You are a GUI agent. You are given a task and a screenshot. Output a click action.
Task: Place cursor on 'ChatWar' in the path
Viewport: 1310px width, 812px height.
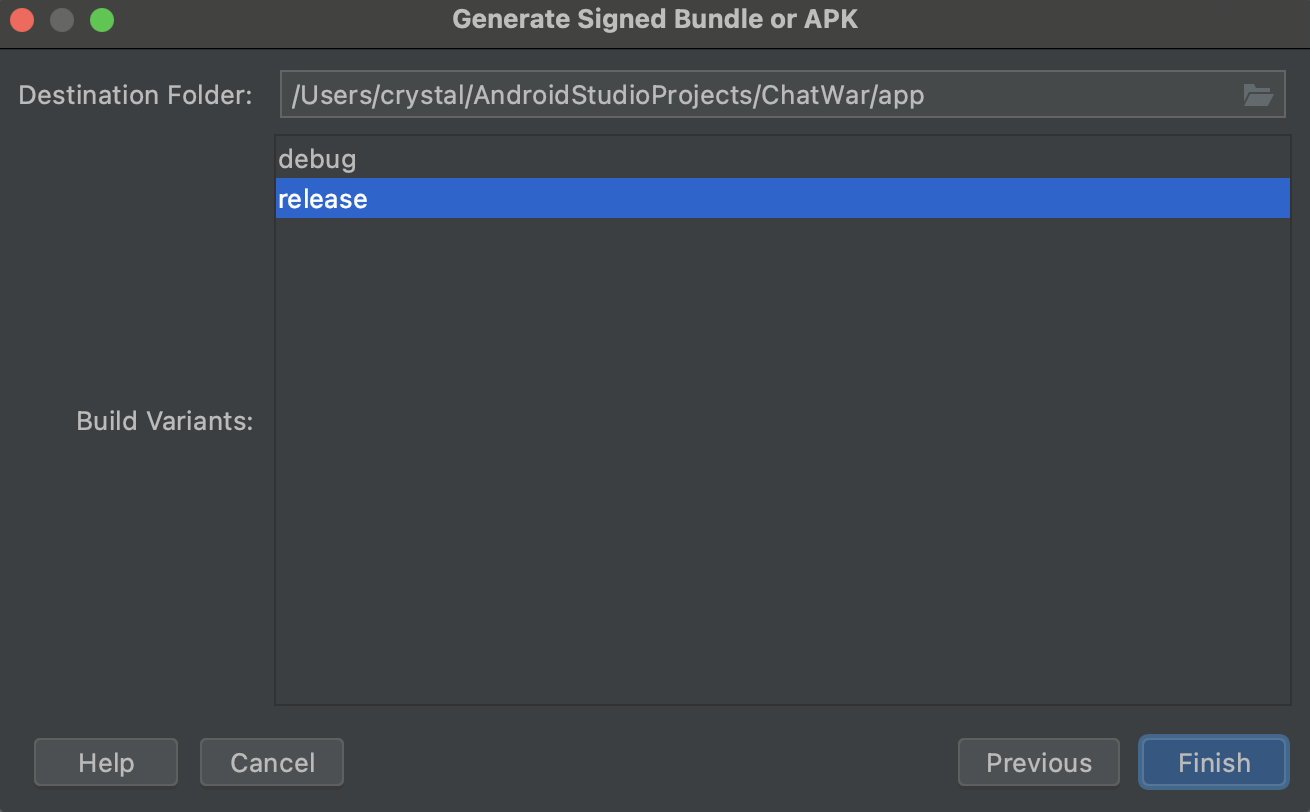pos(812,95)
